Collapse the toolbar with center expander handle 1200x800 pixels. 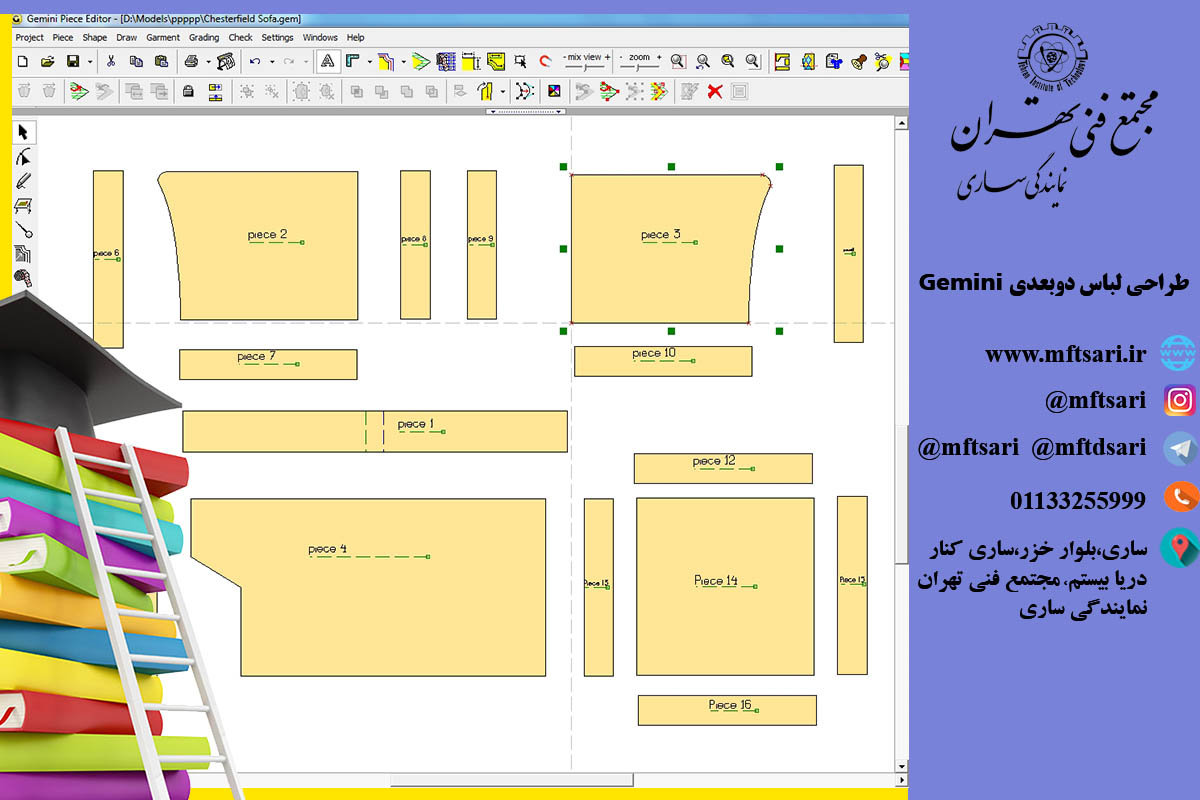(526, 112)
